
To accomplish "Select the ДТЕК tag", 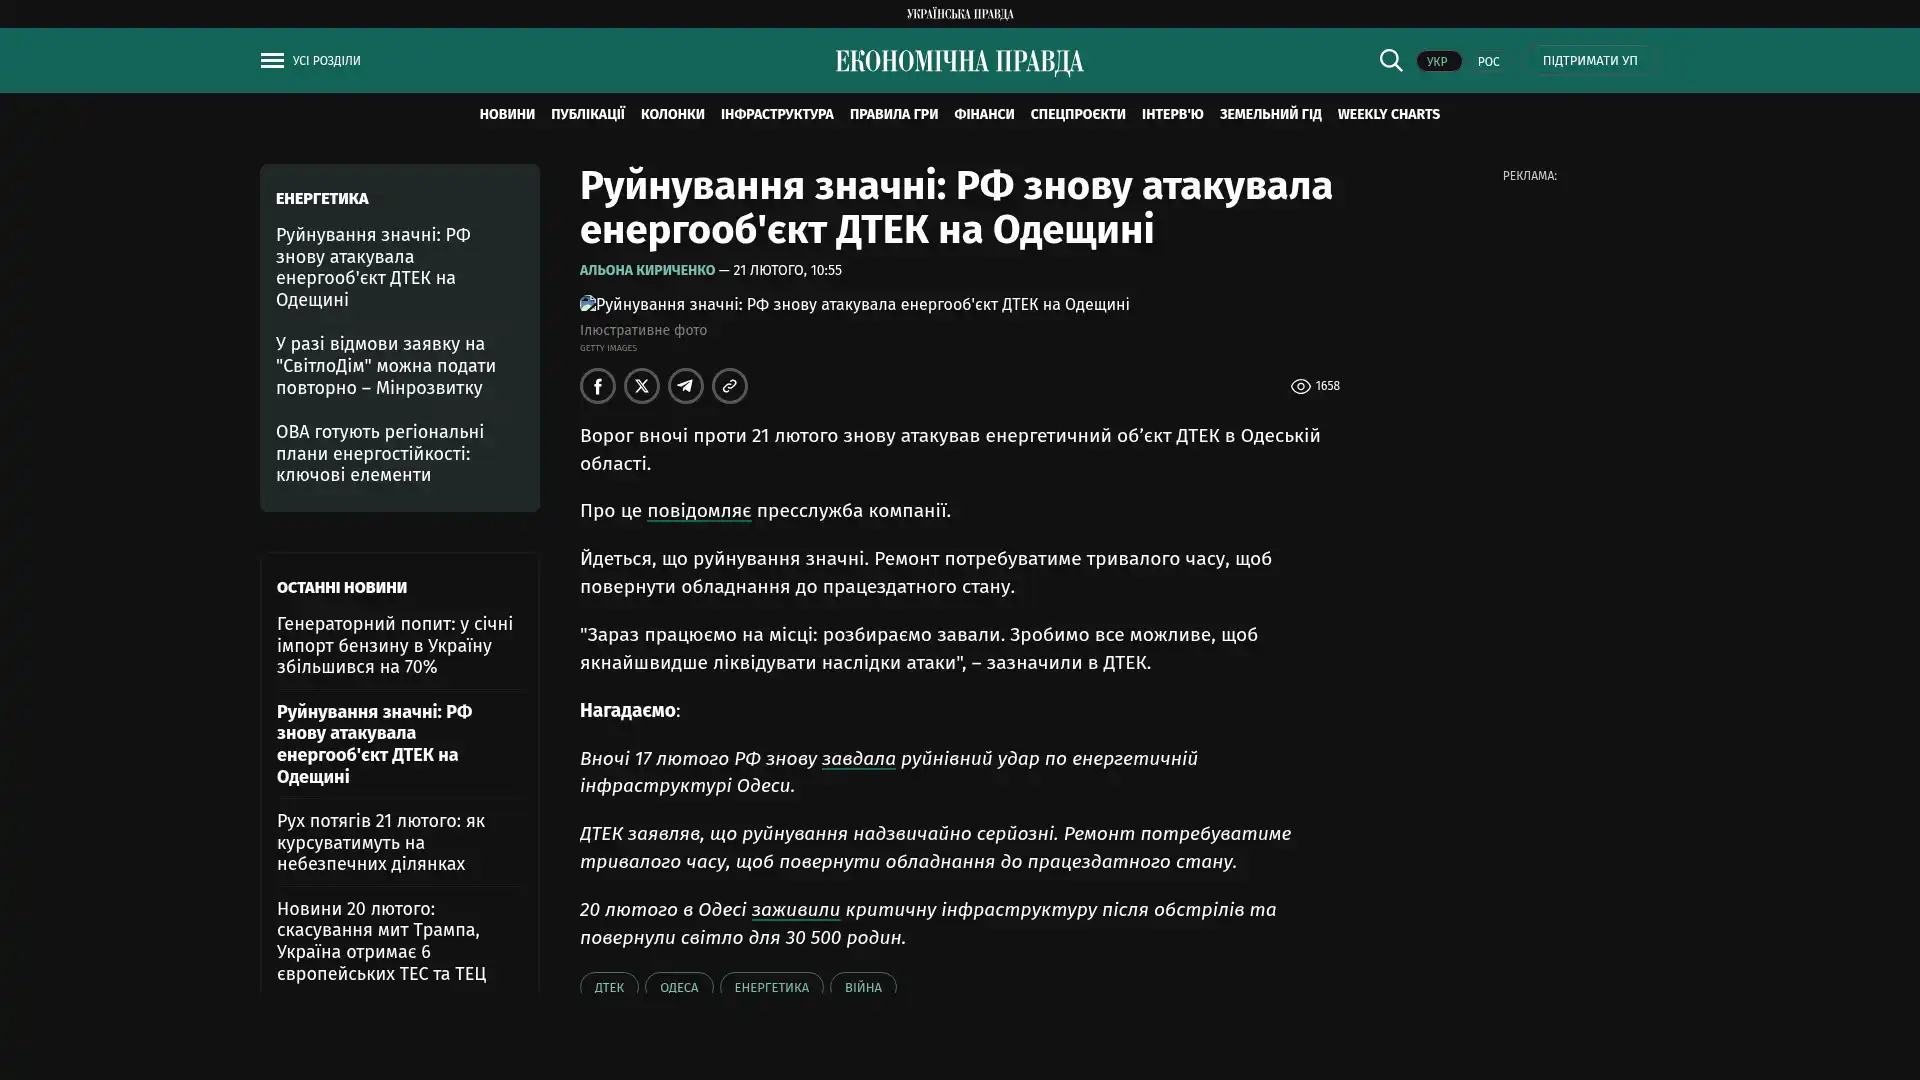I will [x=609, y=986].
